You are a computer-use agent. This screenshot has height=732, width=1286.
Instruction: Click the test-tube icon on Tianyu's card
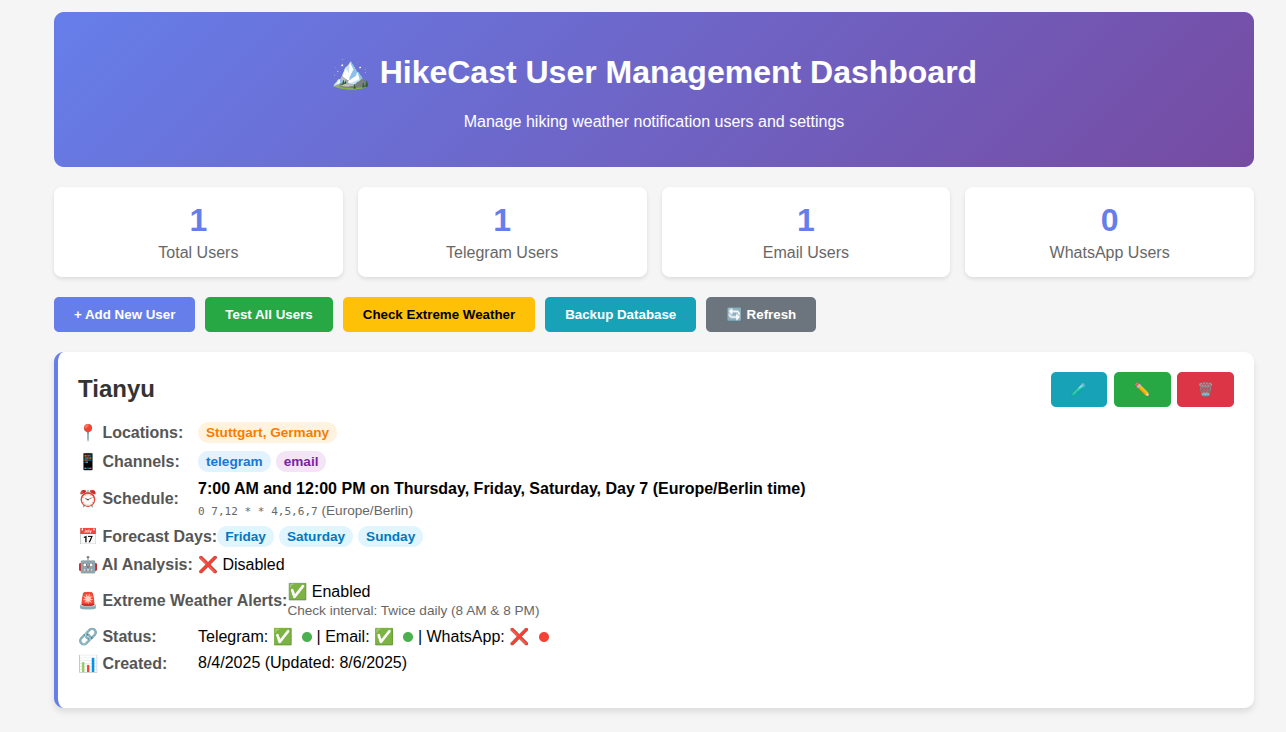(1079, 390)
